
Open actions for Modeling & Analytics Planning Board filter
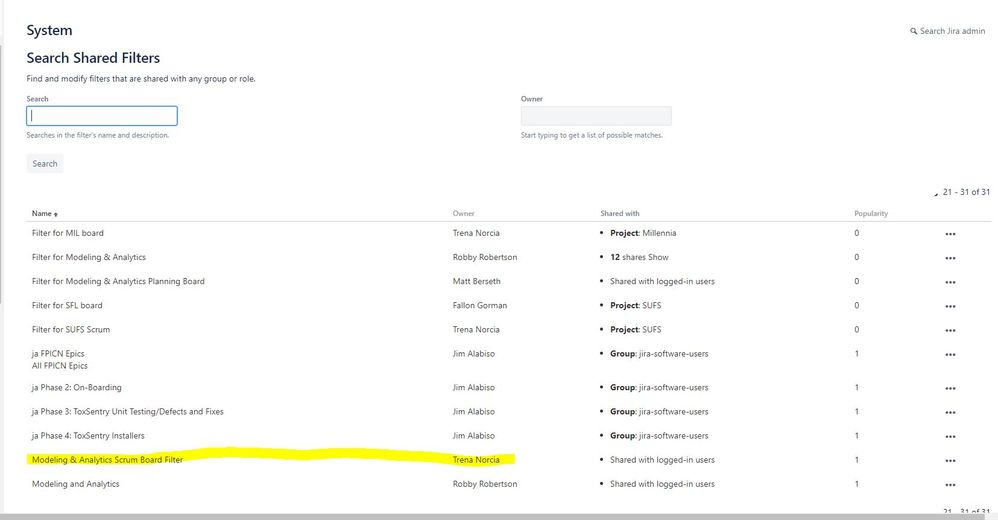point(950,283)
